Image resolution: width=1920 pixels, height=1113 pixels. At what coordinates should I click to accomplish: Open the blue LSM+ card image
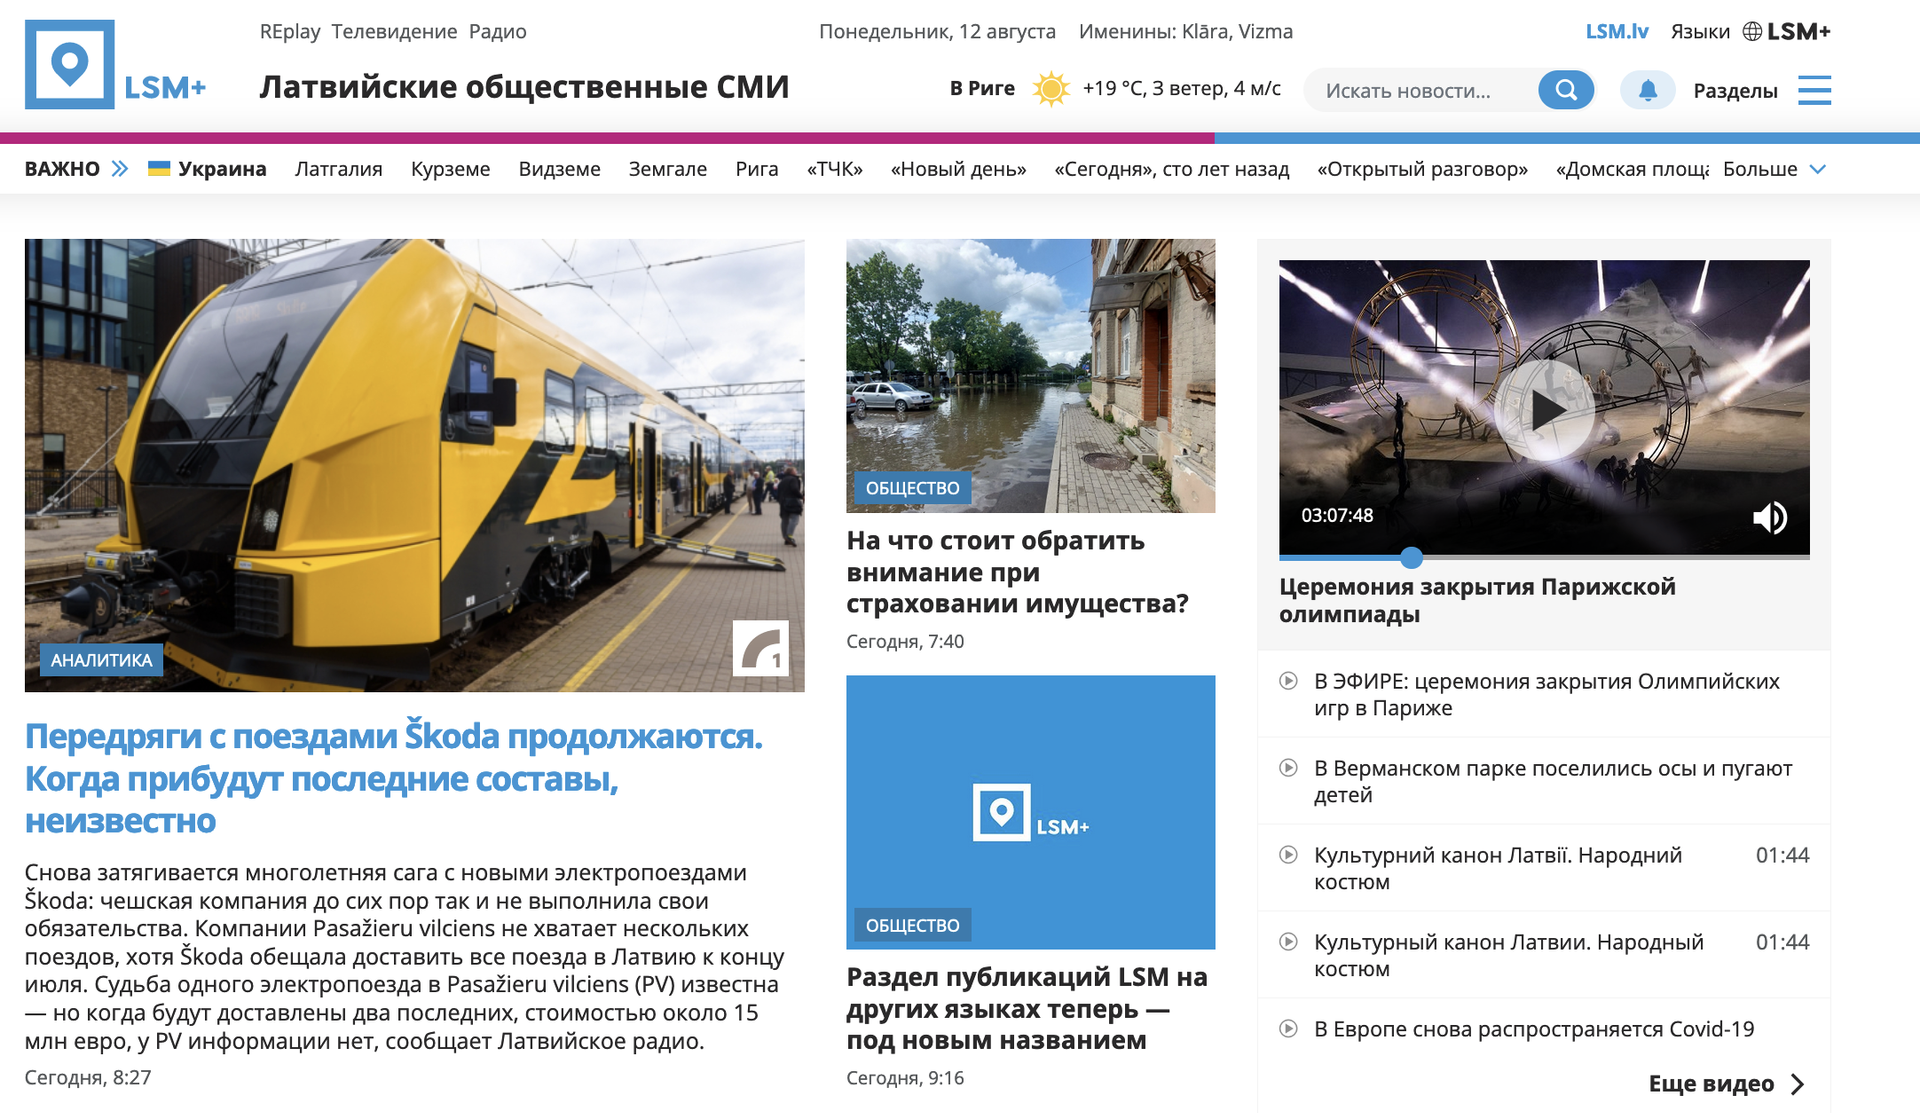(x=1031, y=812)
